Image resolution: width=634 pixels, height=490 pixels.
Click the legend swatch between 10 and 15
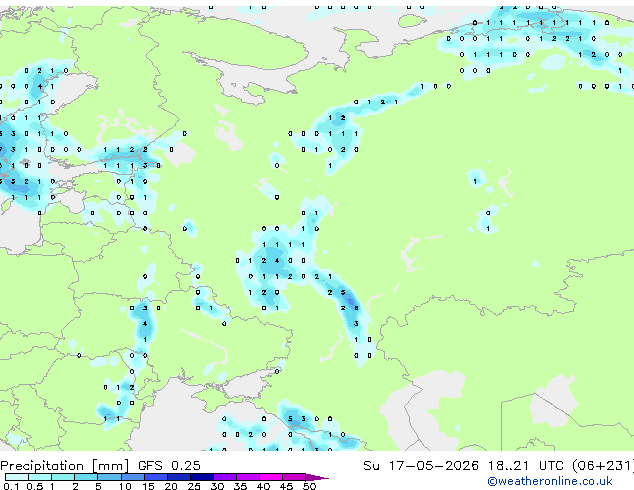(132, 477)
